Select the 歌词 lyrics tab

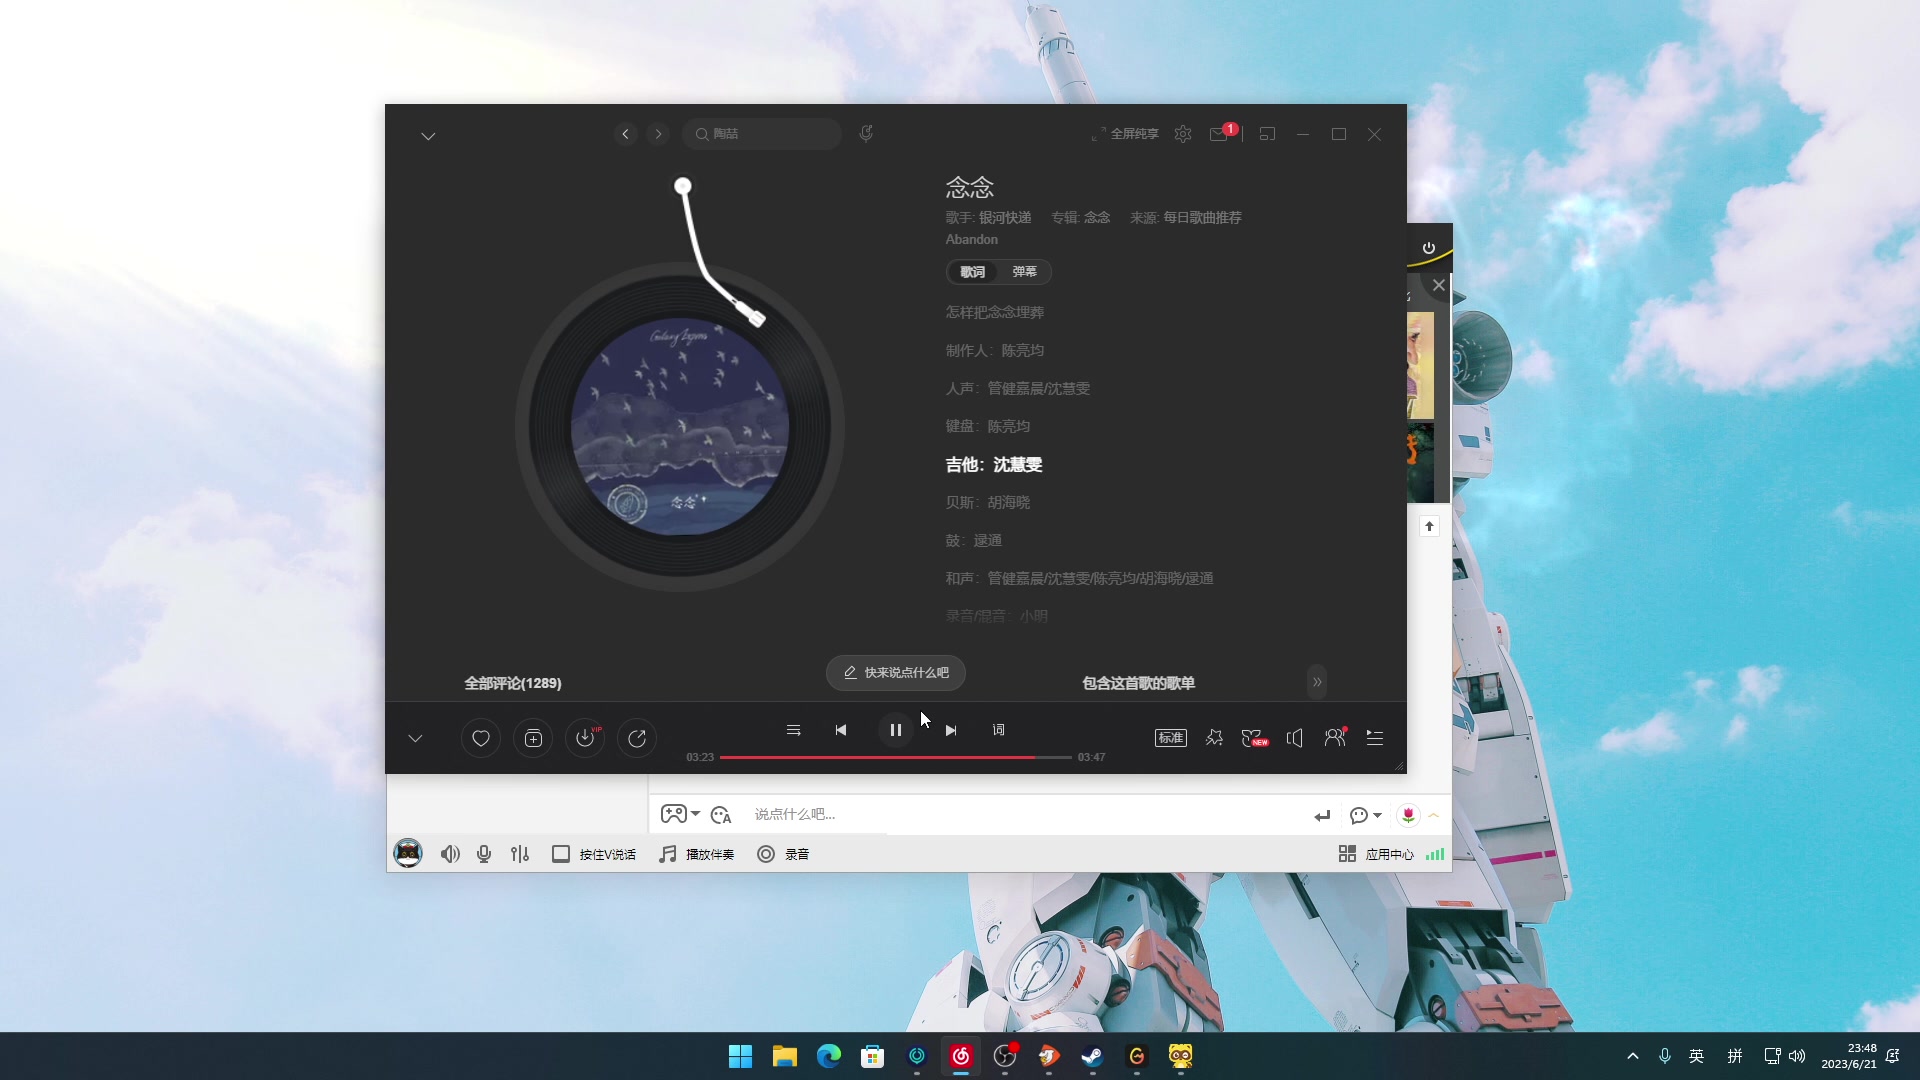(x=973, y=272)
